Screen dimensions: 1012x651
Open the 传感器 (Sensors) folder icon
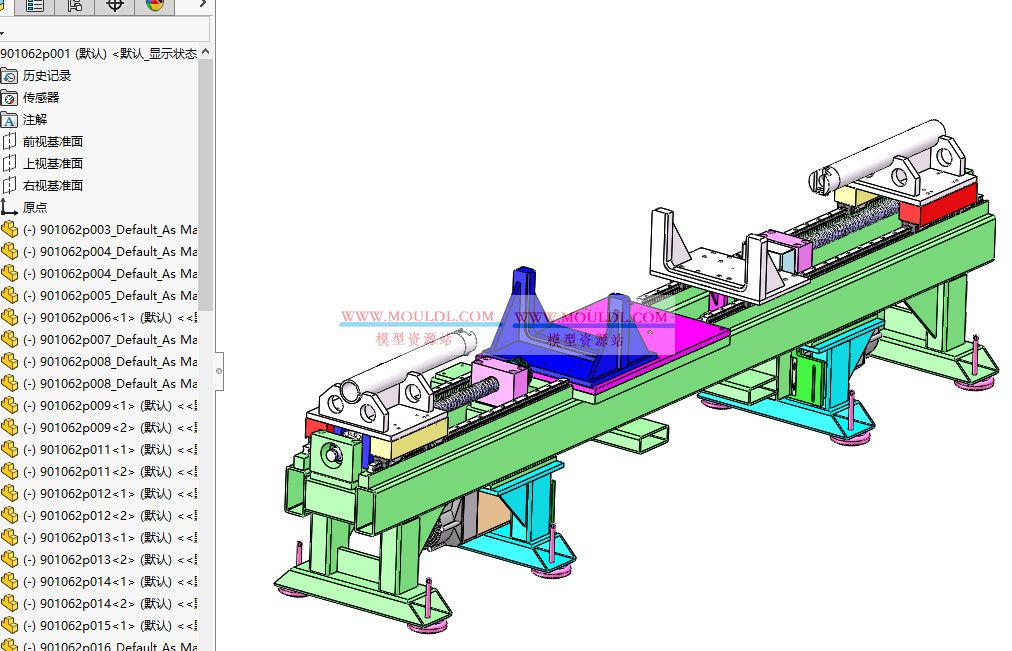pyautogui.click(x=10, y=97)
